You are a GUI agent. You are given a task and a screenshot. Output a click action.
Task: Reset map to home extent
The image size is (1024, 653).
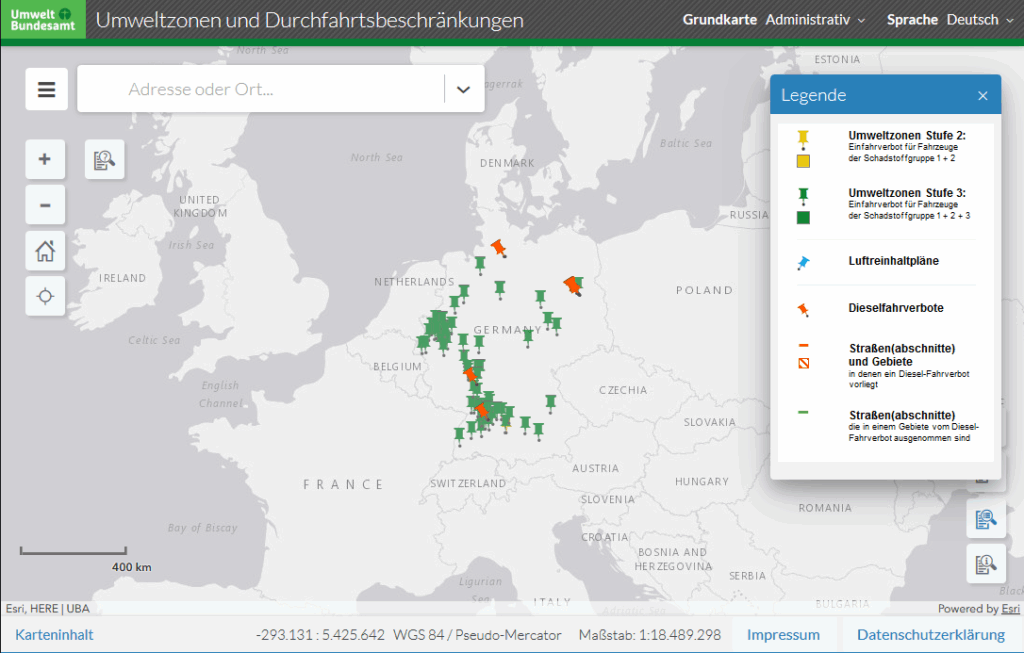tap(45, 250)
